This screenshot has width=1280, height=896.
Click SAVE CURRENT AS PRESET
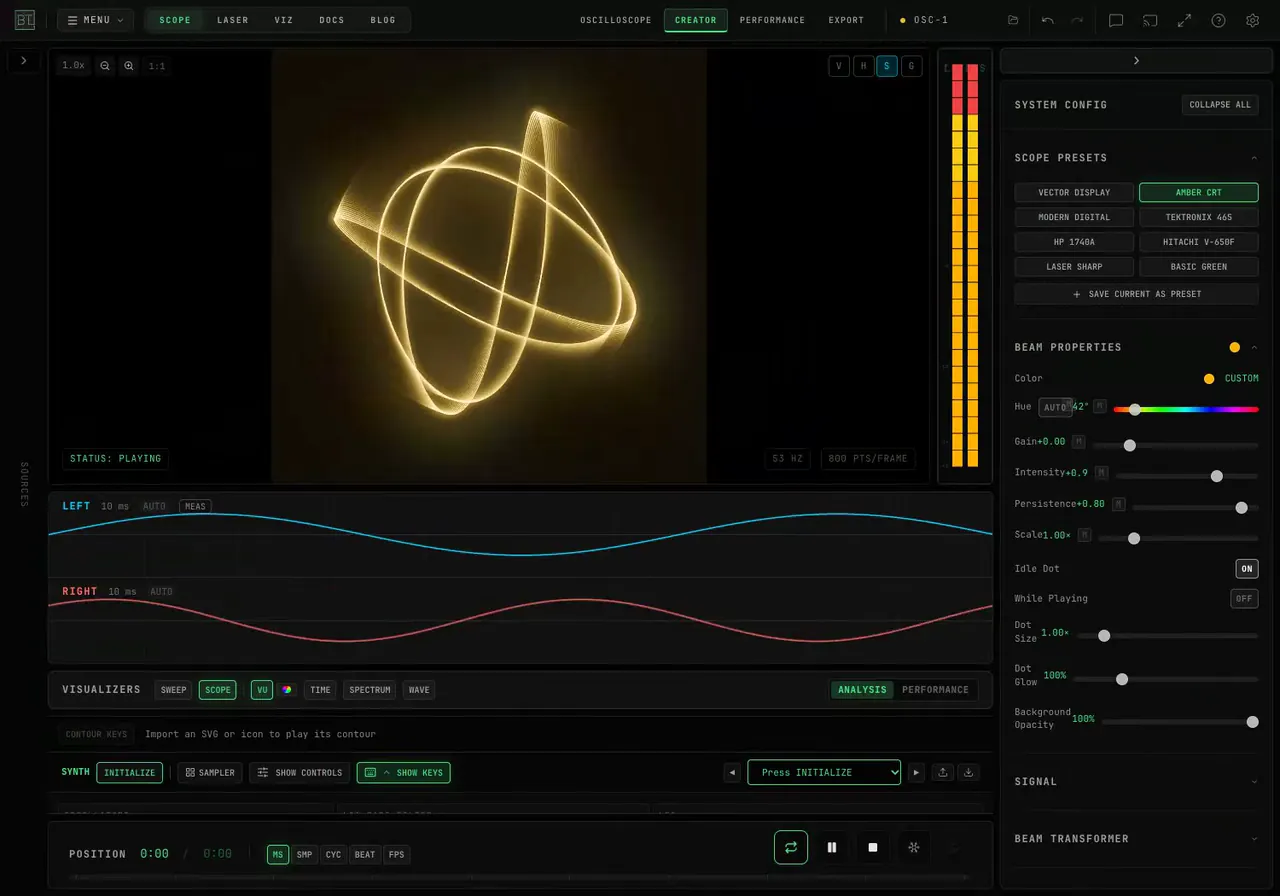tap(1136, 294)
